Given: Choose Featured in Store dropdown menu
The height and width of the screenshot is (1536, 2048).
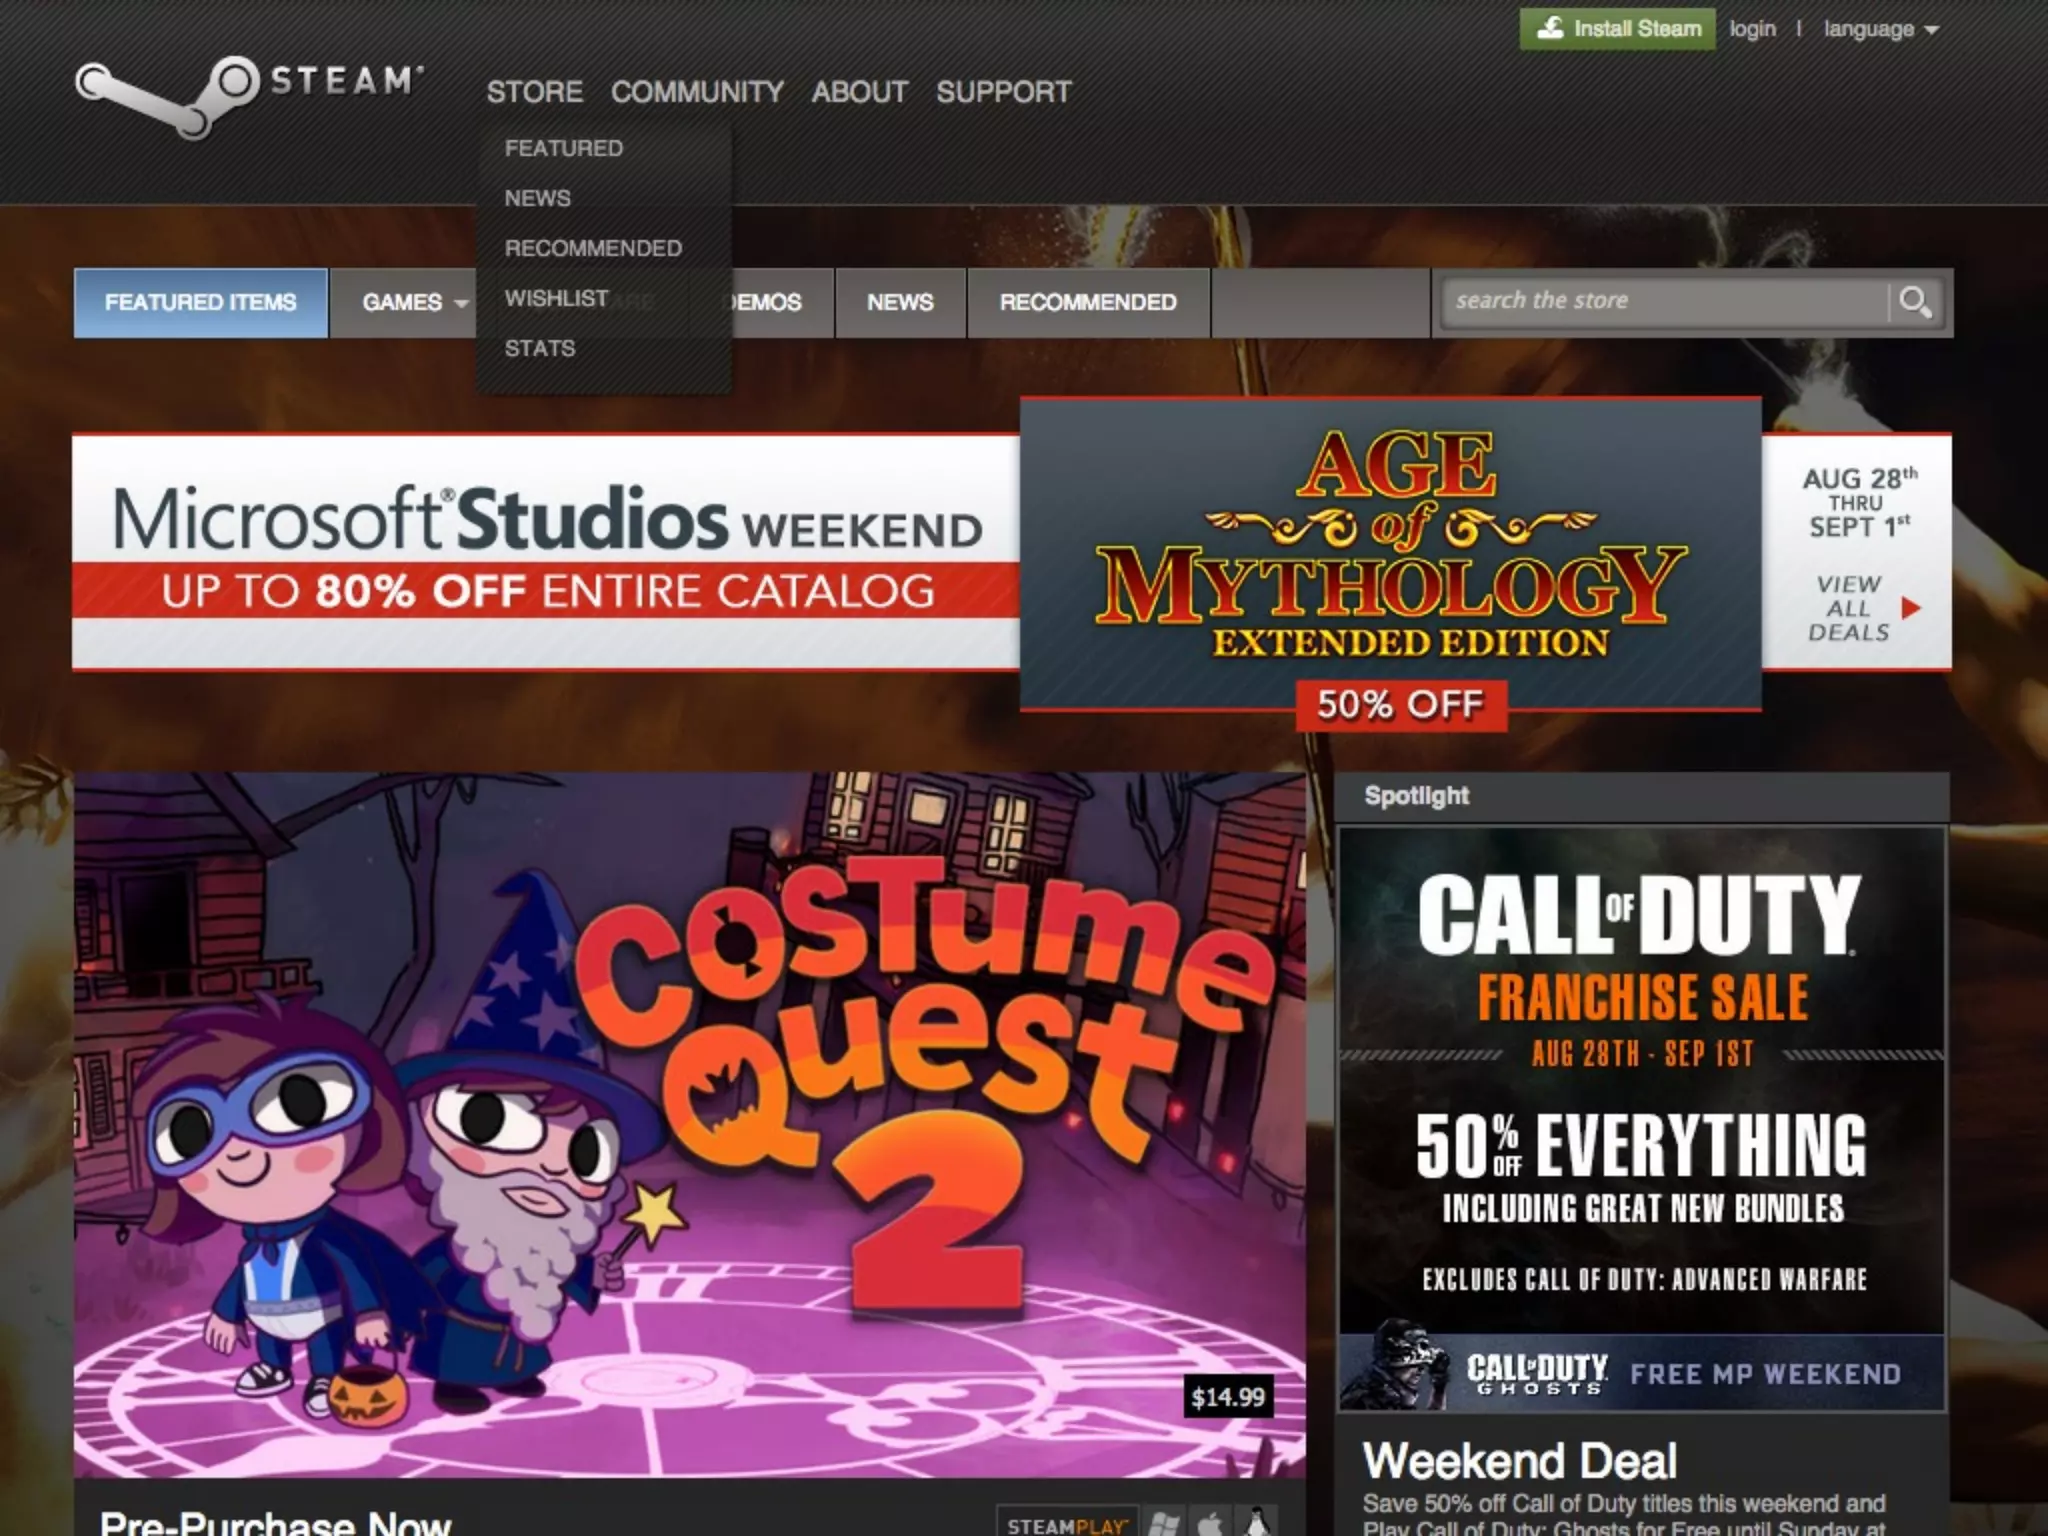Looking at the screenshot, I should (x=563, y=148).
